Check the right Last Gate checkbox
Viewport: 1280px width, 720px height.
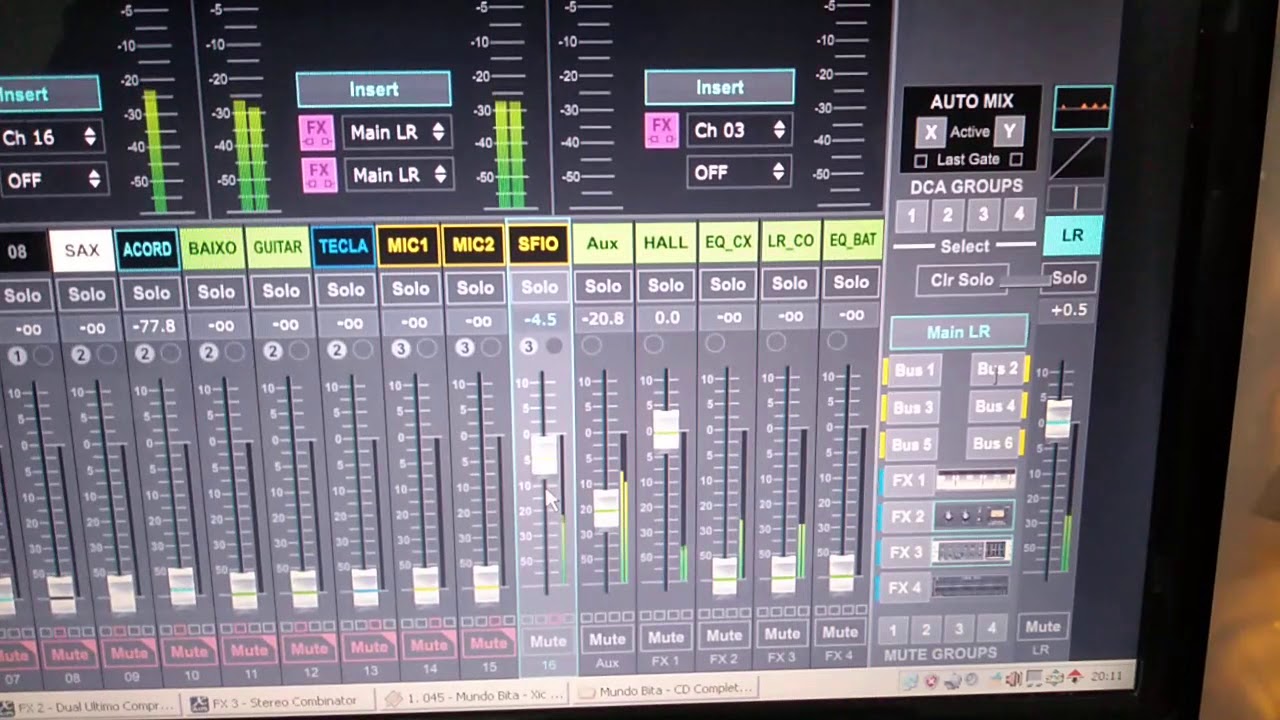pyautogui.click(x=1016, y=160)
